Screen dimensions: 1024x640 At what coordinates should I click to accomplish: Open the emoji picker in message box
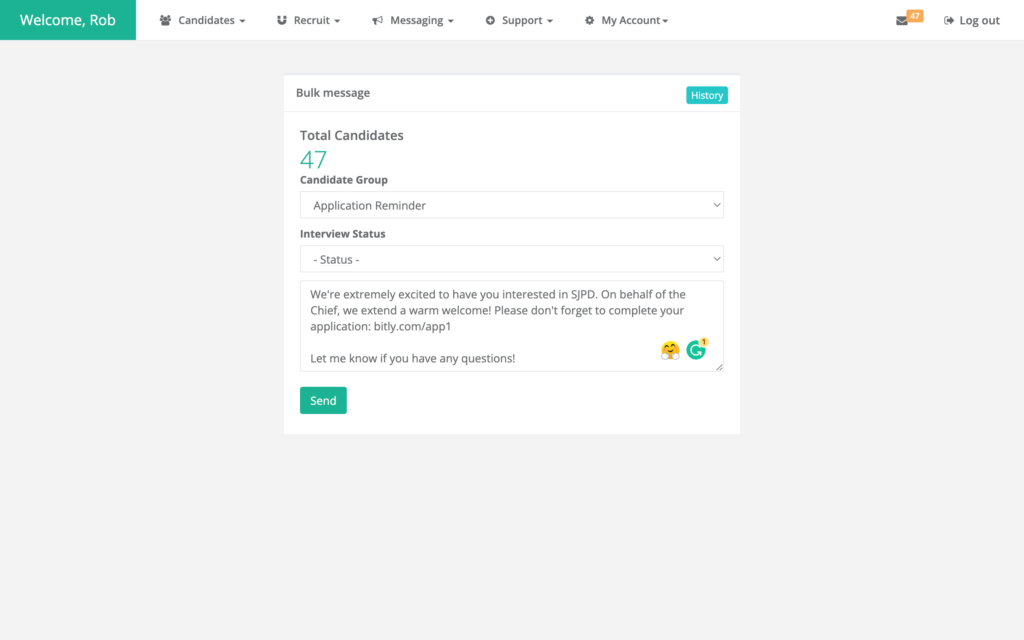[x=670, y=350]
